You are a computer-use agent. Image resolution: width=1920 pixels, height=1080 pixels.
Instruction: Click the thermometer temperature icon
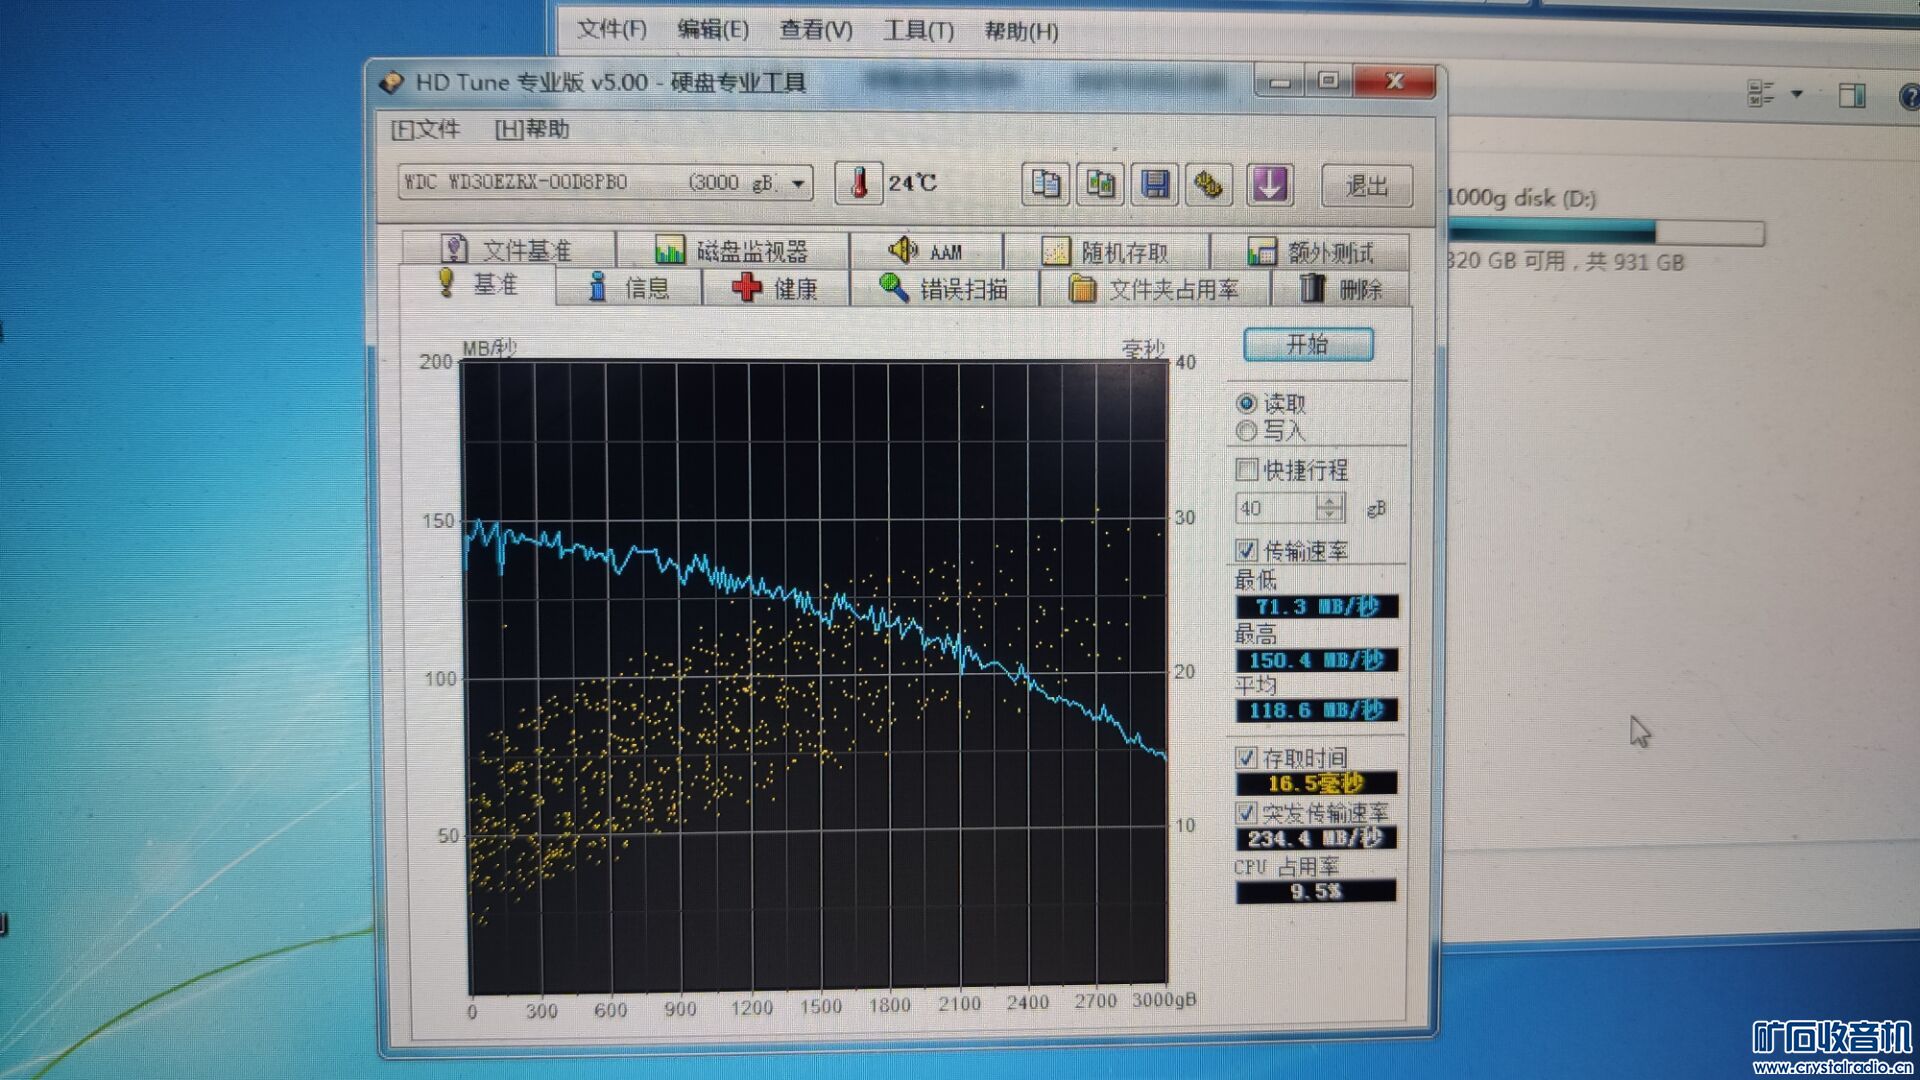[858, 183]
